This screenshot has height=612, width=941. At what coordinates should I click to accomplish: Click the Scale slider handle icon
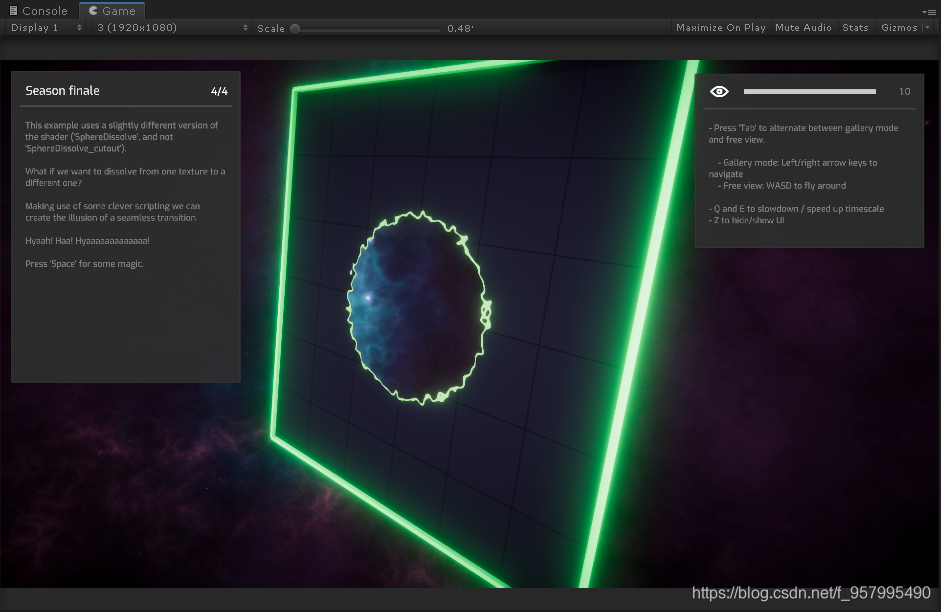coord(294,28)
